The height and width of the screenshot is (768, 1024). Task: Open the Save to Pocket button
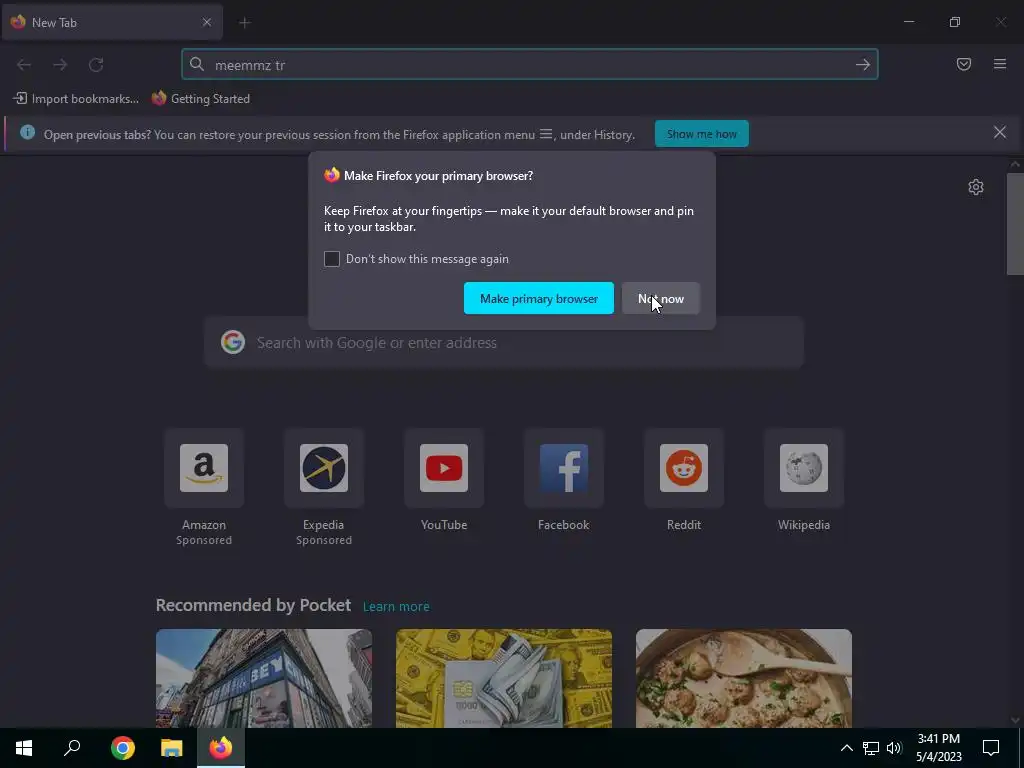[964, 64]
